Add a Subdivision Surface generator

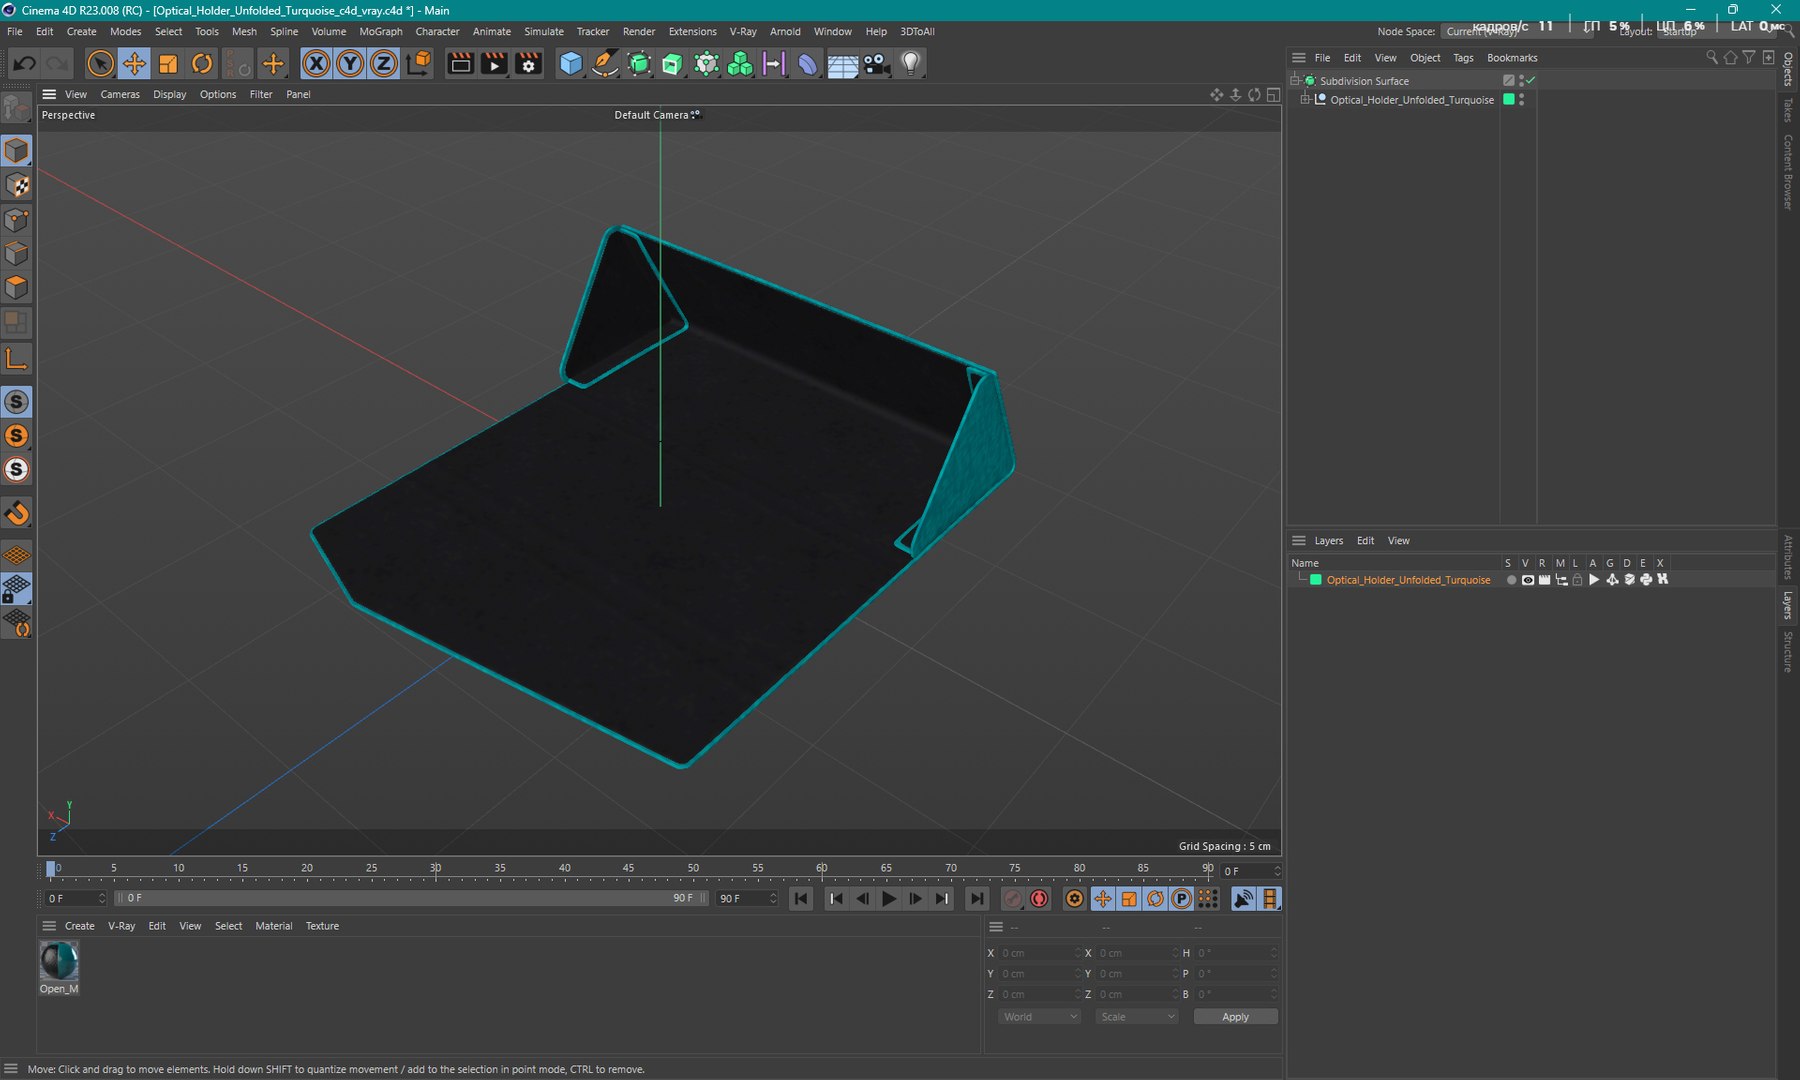(x=639, y=64)
